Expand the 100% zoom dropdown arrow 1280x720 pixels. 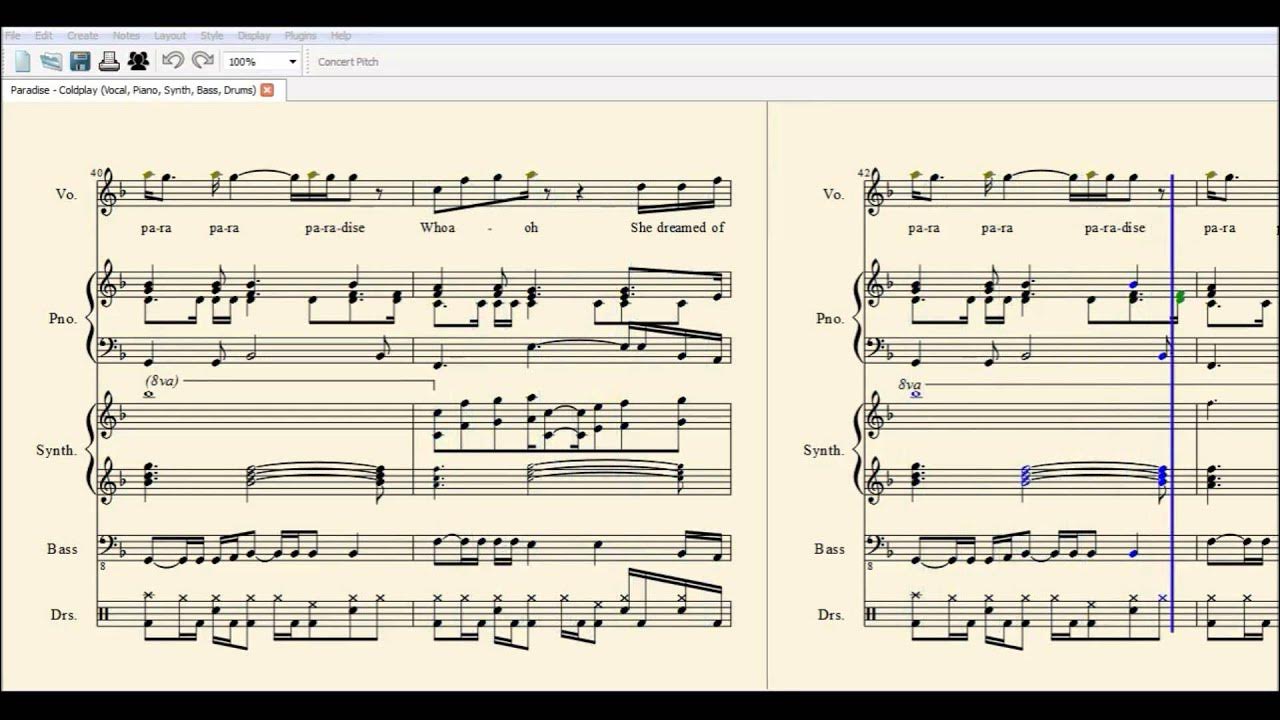tap(292, 62)
